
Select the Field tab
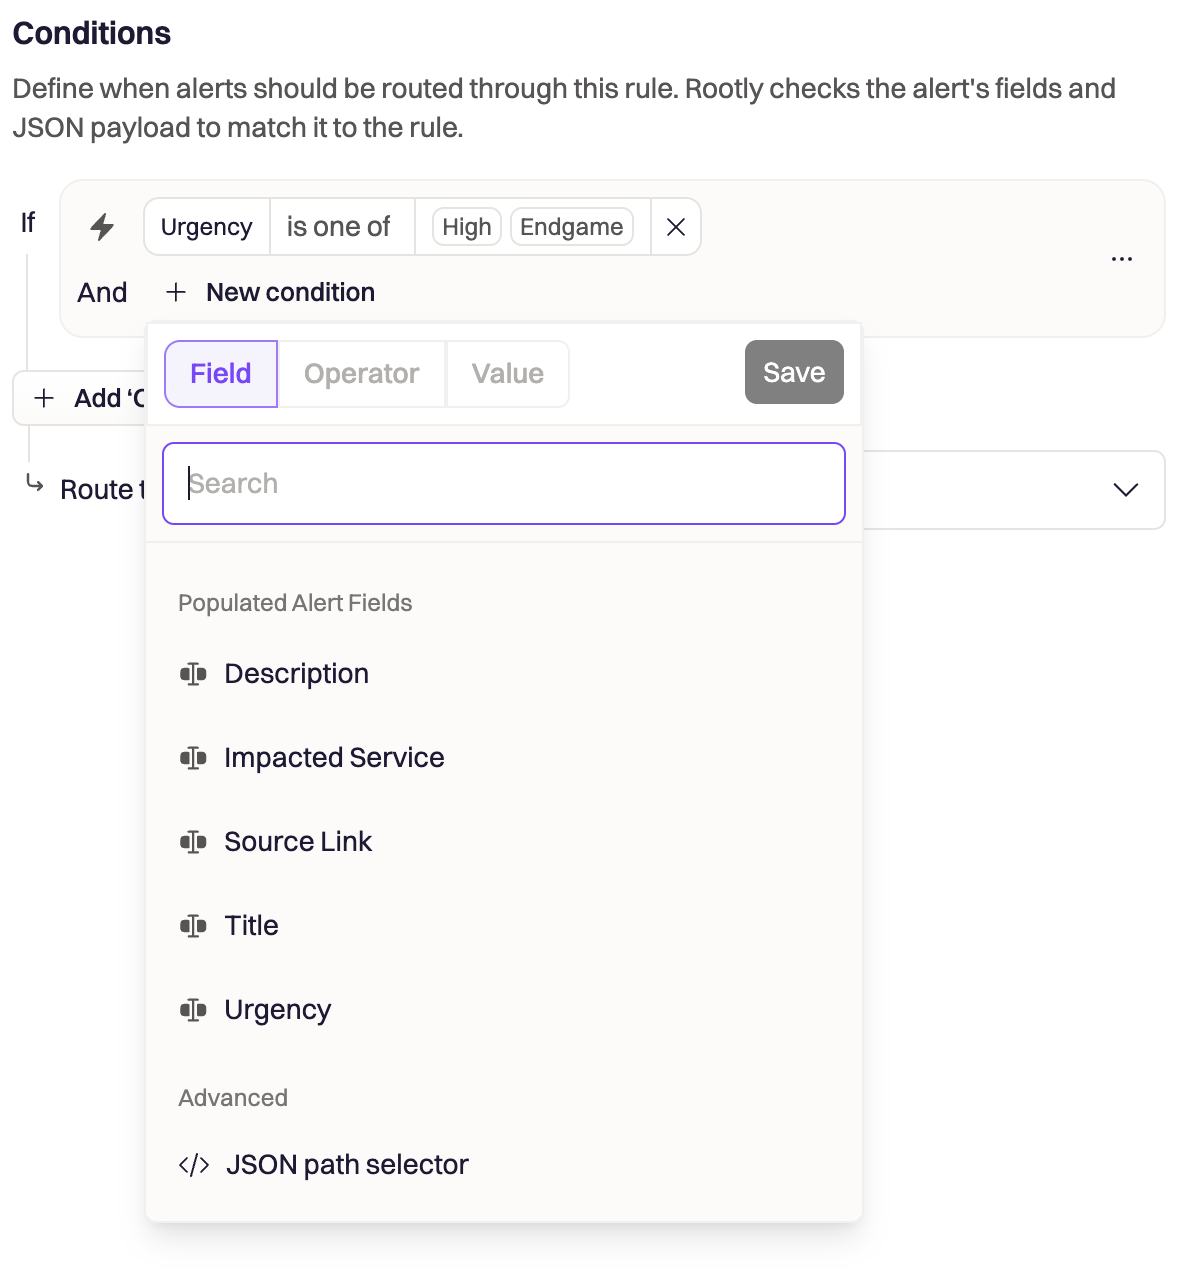221,374
